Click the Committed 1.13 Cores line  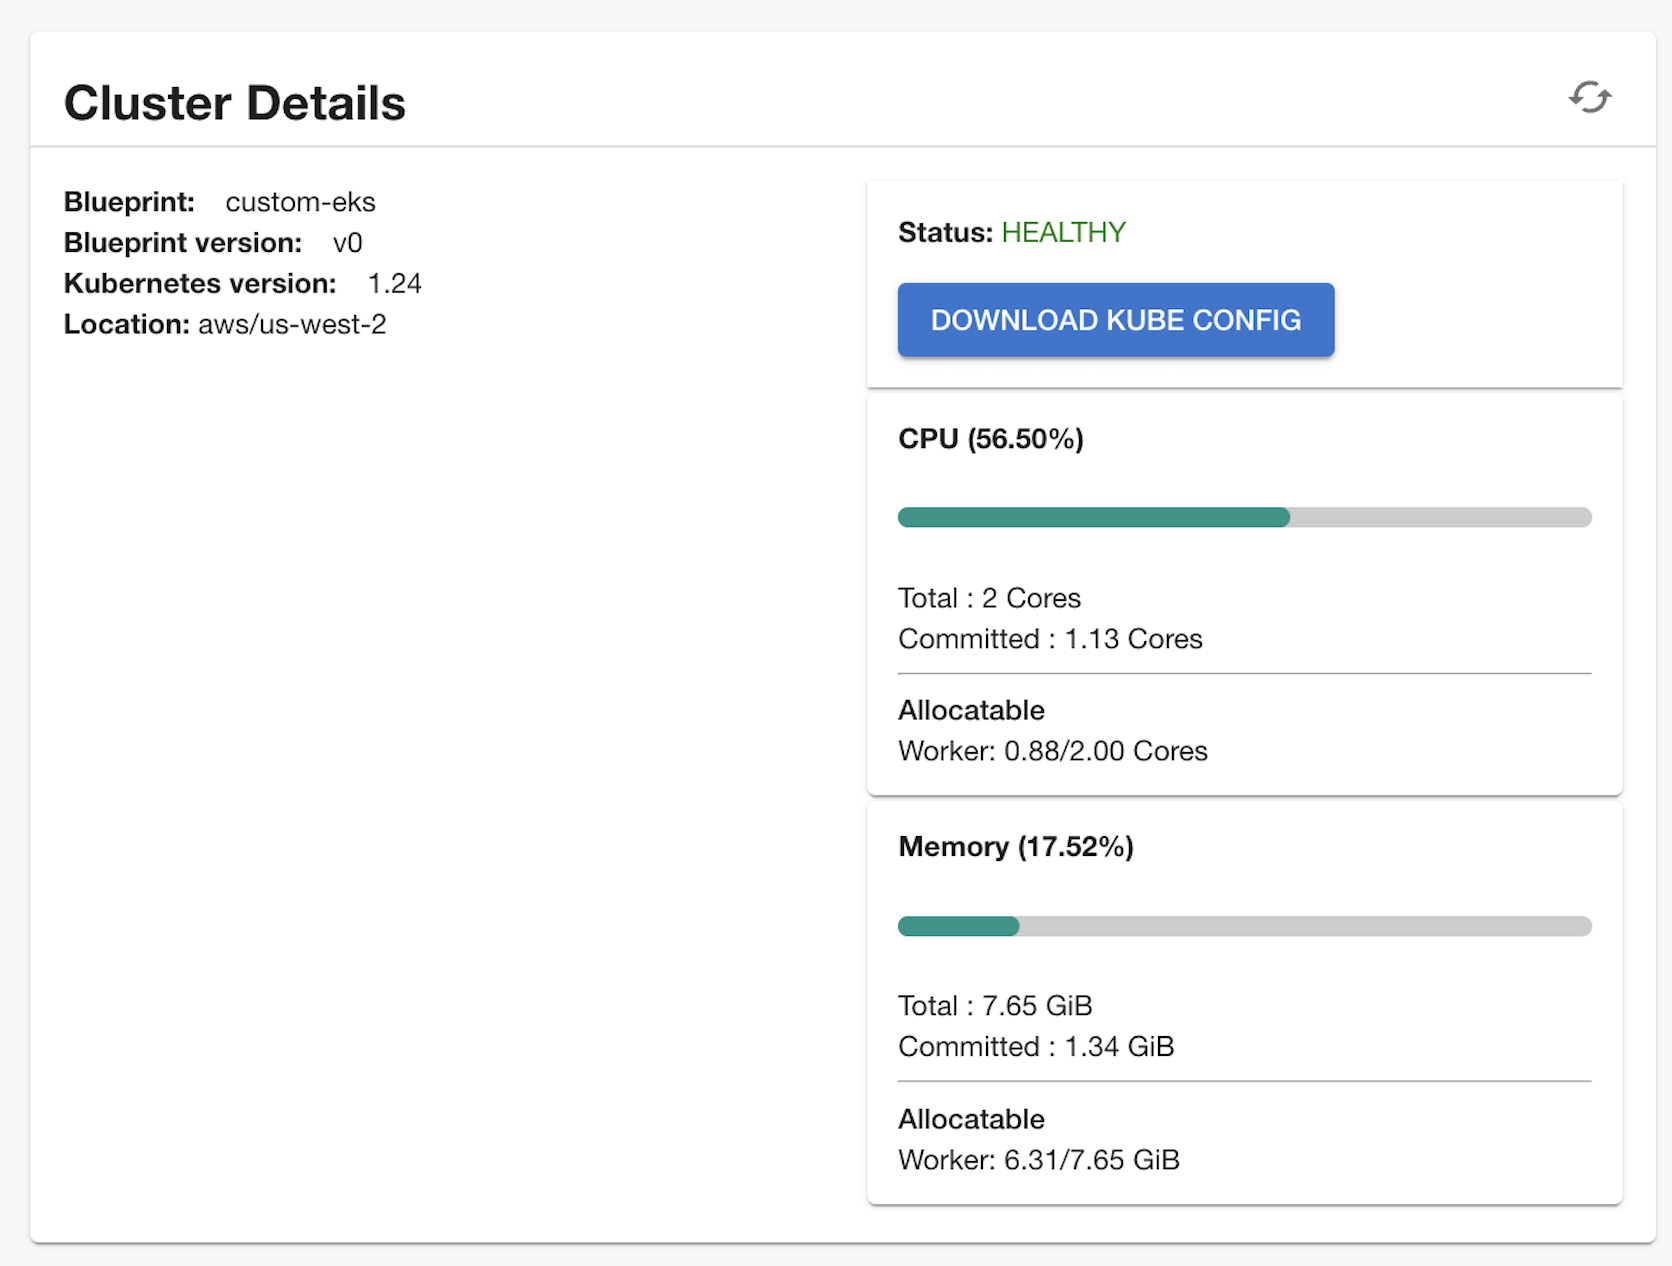[1050, 639]
